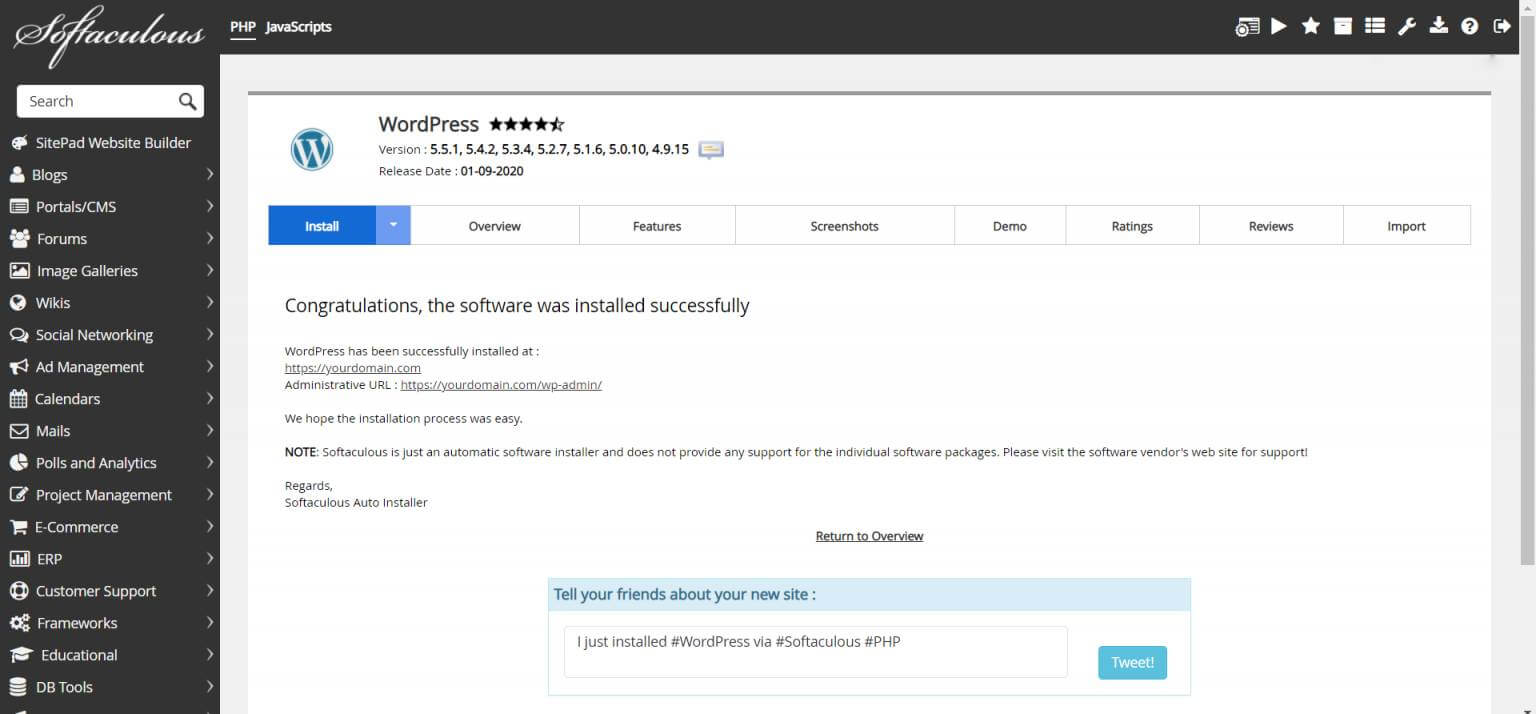Click the Calendars icon in sidebar
Screen dimensions: 1536x714
tap(18, 399)
